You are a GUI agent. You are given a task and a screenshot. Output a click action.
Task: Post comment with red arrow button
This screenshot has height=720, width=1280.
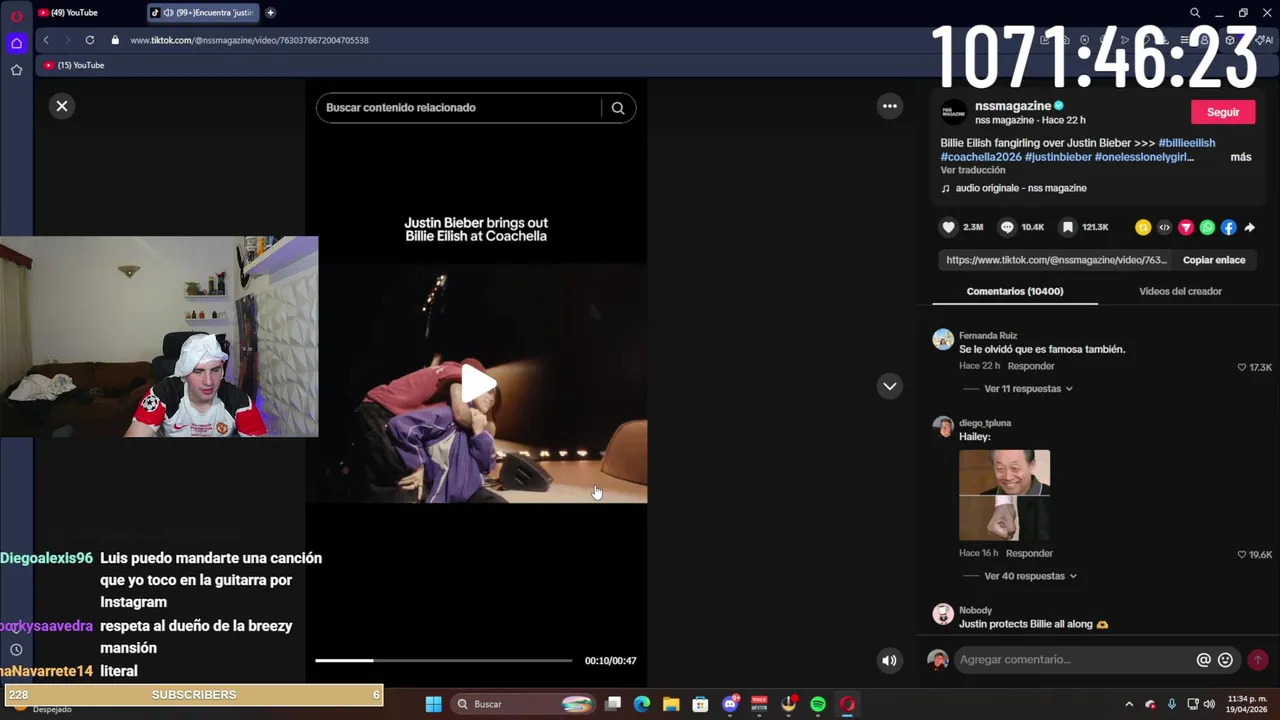[x=1257, y=660]
